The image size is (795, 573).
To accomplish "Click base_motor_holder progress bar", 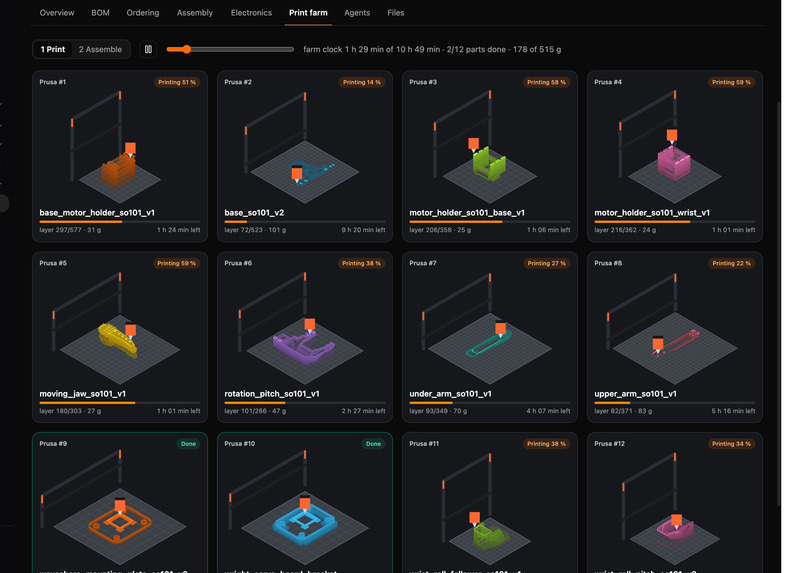I will (120, 222).
